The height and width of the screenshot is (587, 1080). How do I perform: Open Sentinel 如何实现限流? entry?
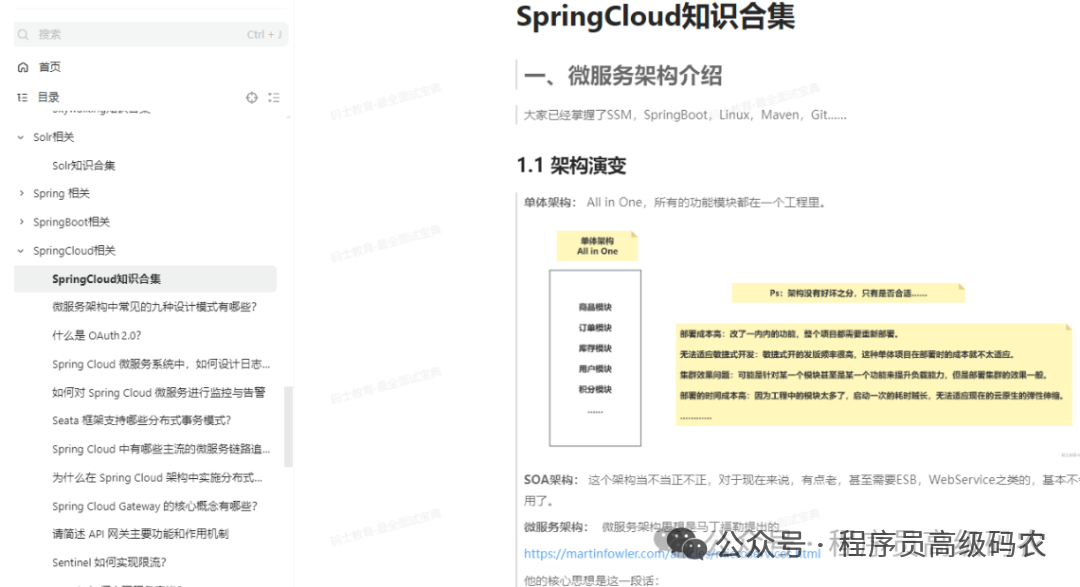109,562
